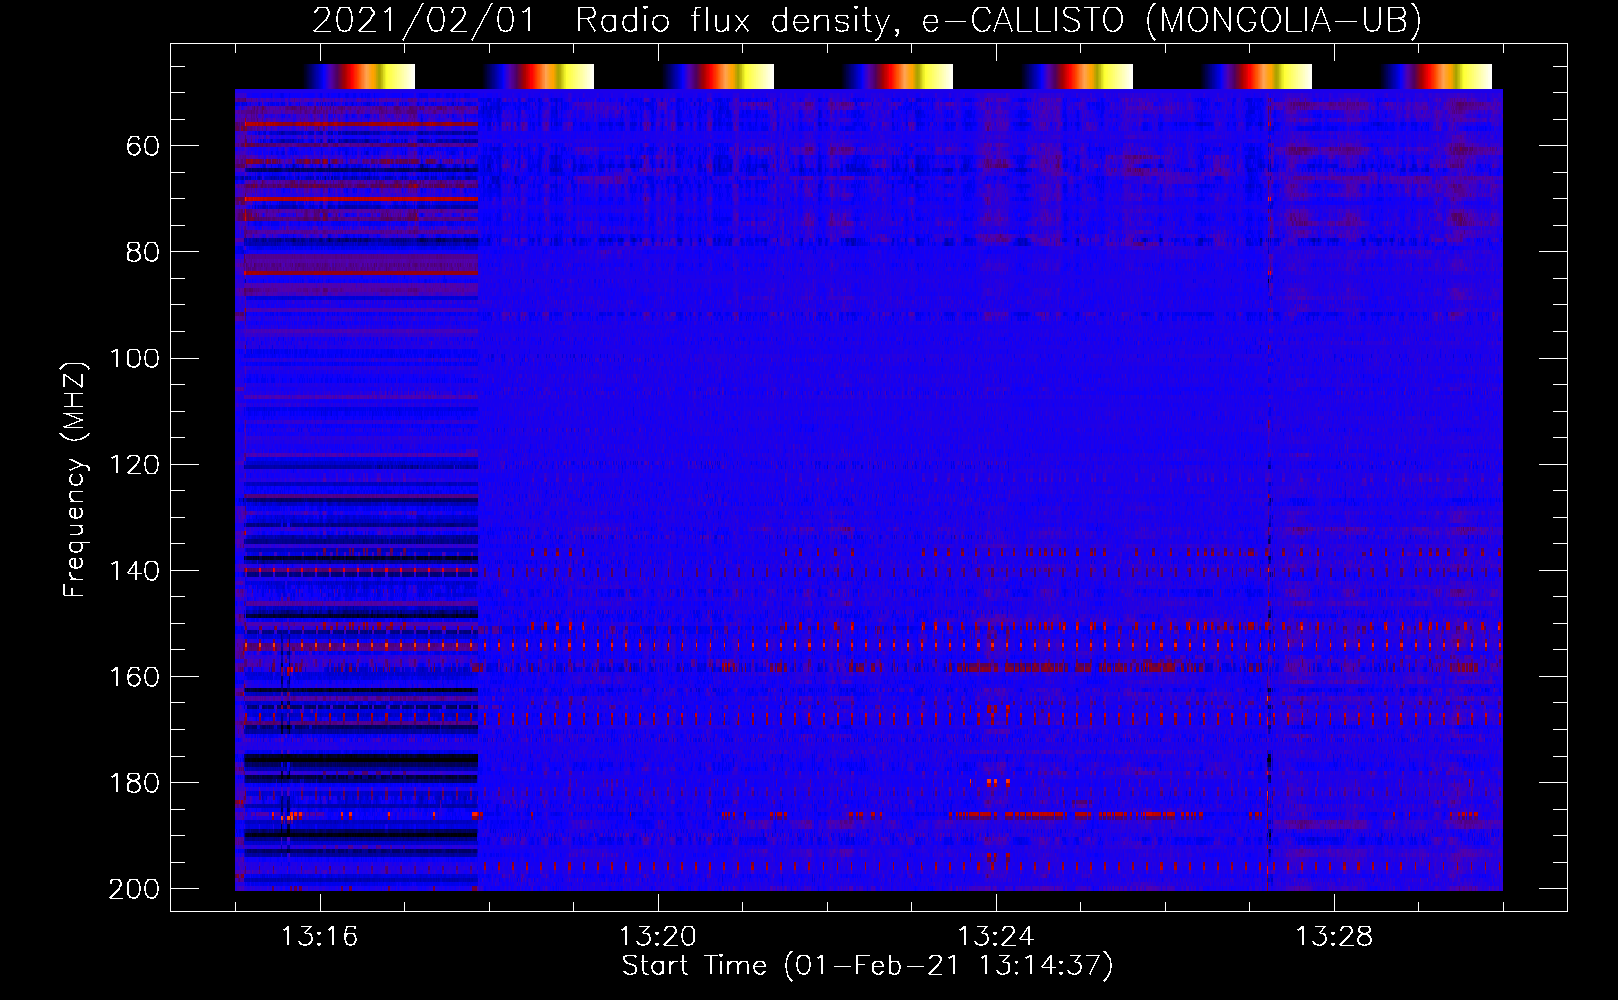Click the plot title mentioning e-CALLISTO (MONGOLIA-UB)
This screenshot has width=1618, height=1000.
[x=867, y=20]
